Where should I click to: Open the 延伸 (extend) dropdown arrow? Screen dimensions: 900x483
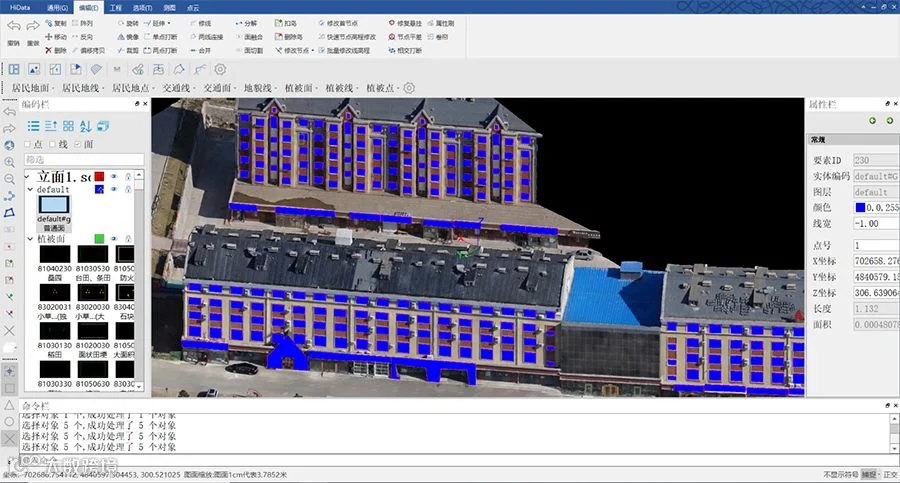tap(169, 24)
